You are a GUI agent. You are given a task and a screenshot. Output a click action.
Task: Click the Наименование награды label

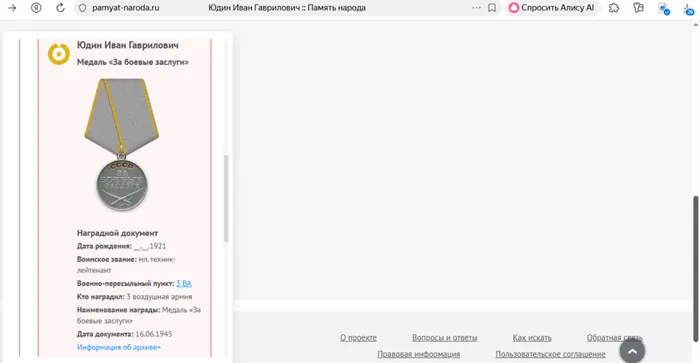tap(118, 310)
